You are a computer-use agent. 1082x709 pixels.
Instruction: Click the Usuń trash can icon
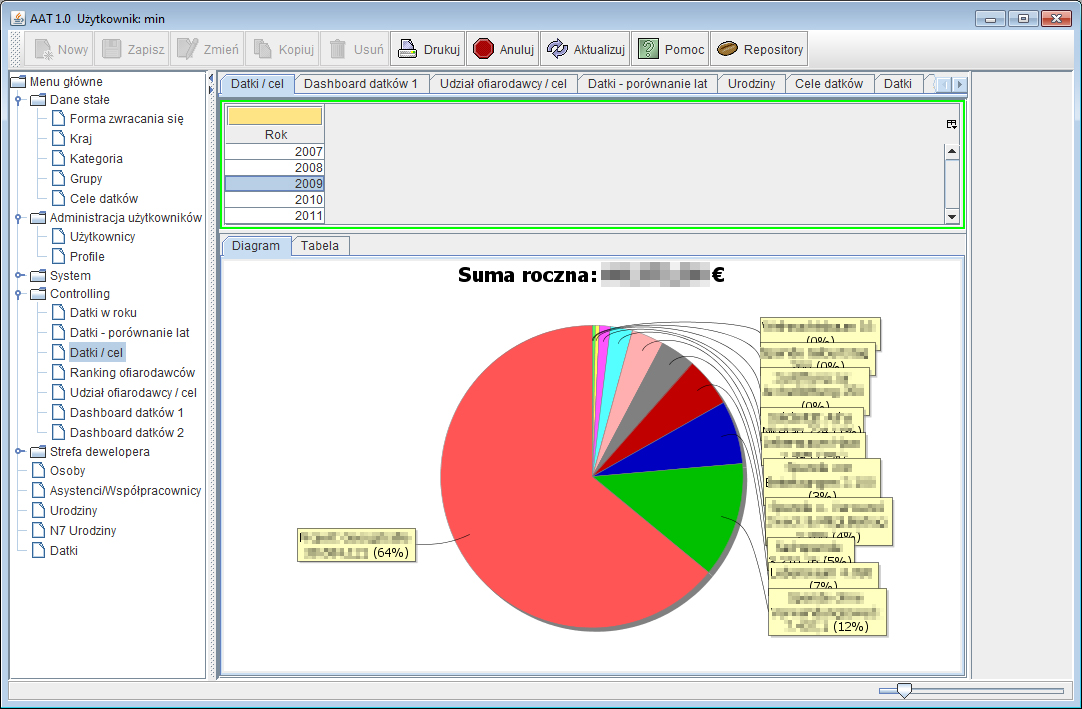click(x=337, y=49)
